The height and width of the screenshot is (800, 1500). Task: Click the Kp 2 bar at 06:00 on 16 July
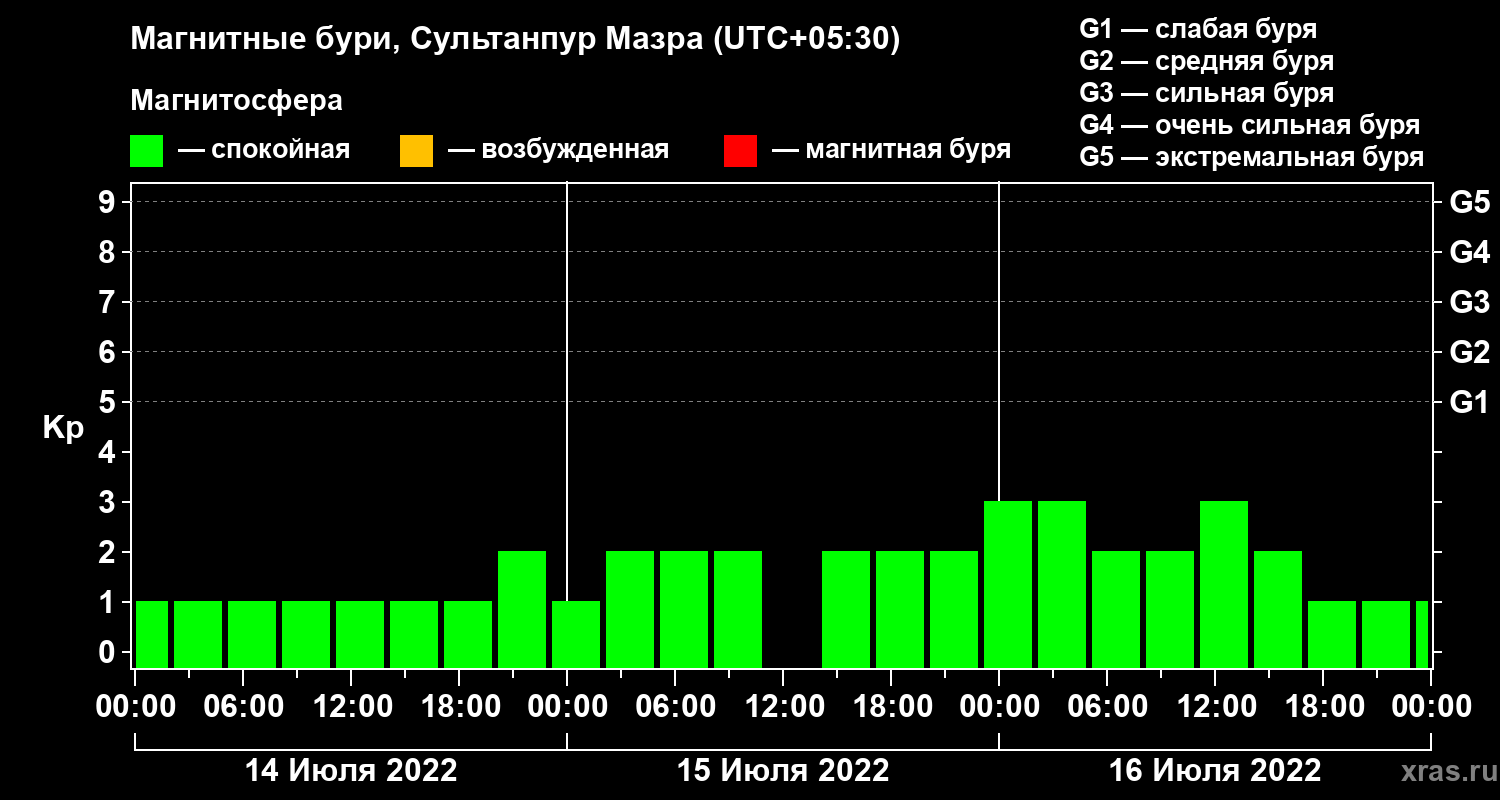[x=1116, y=609]
